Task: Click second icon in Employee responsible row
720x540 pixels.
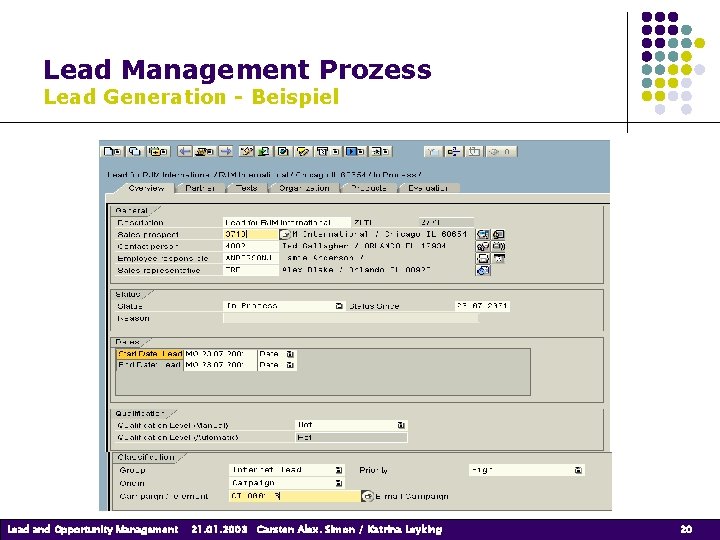Action: [499, 259]
